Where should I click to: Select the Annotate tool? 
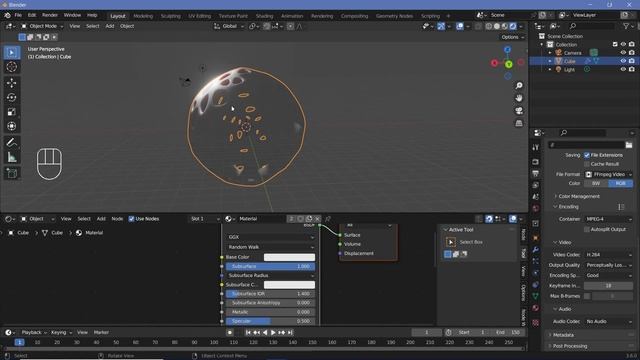11,142
